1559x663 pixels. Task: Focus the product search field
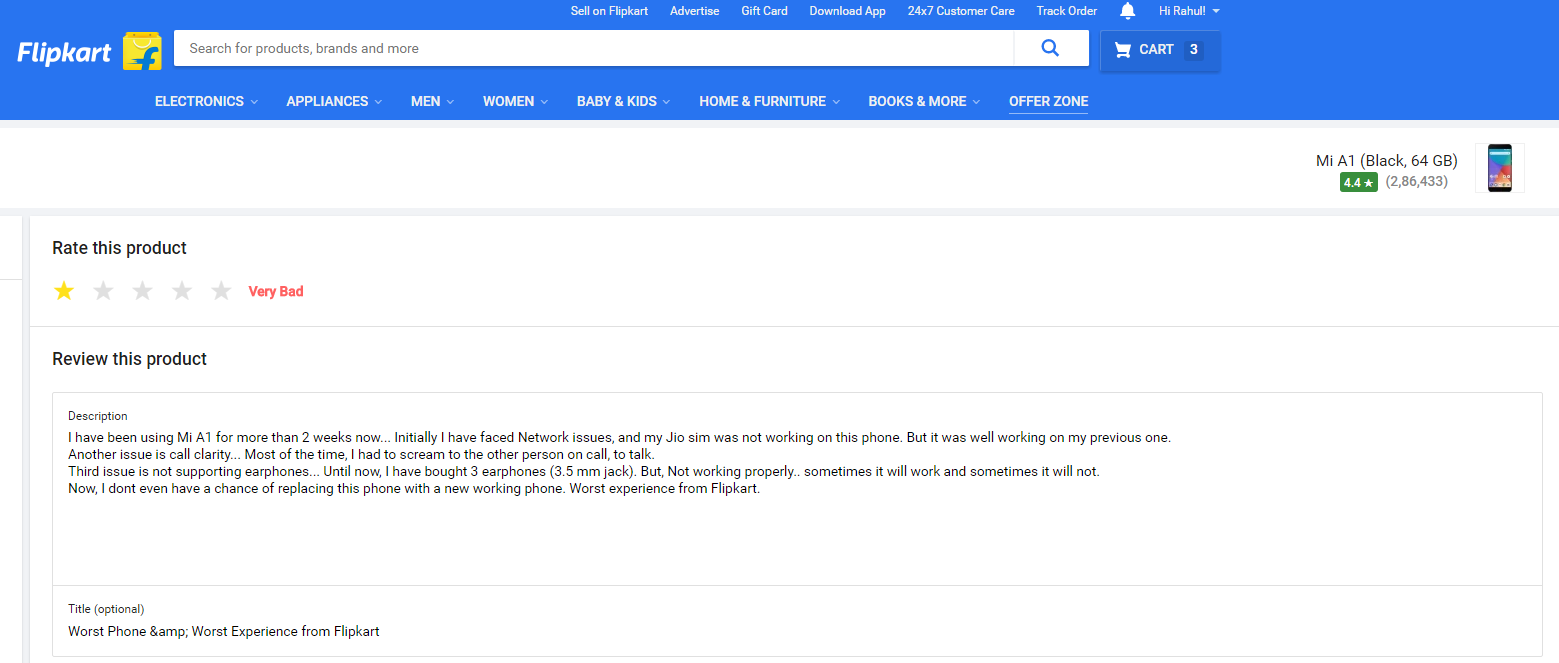pos(594,48)
